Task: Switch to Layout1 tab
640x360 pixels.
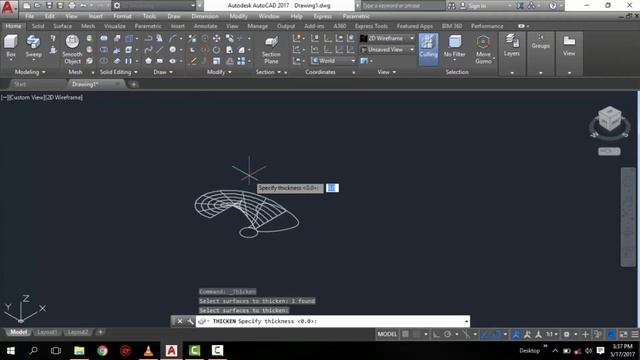Action: point(47,332)
